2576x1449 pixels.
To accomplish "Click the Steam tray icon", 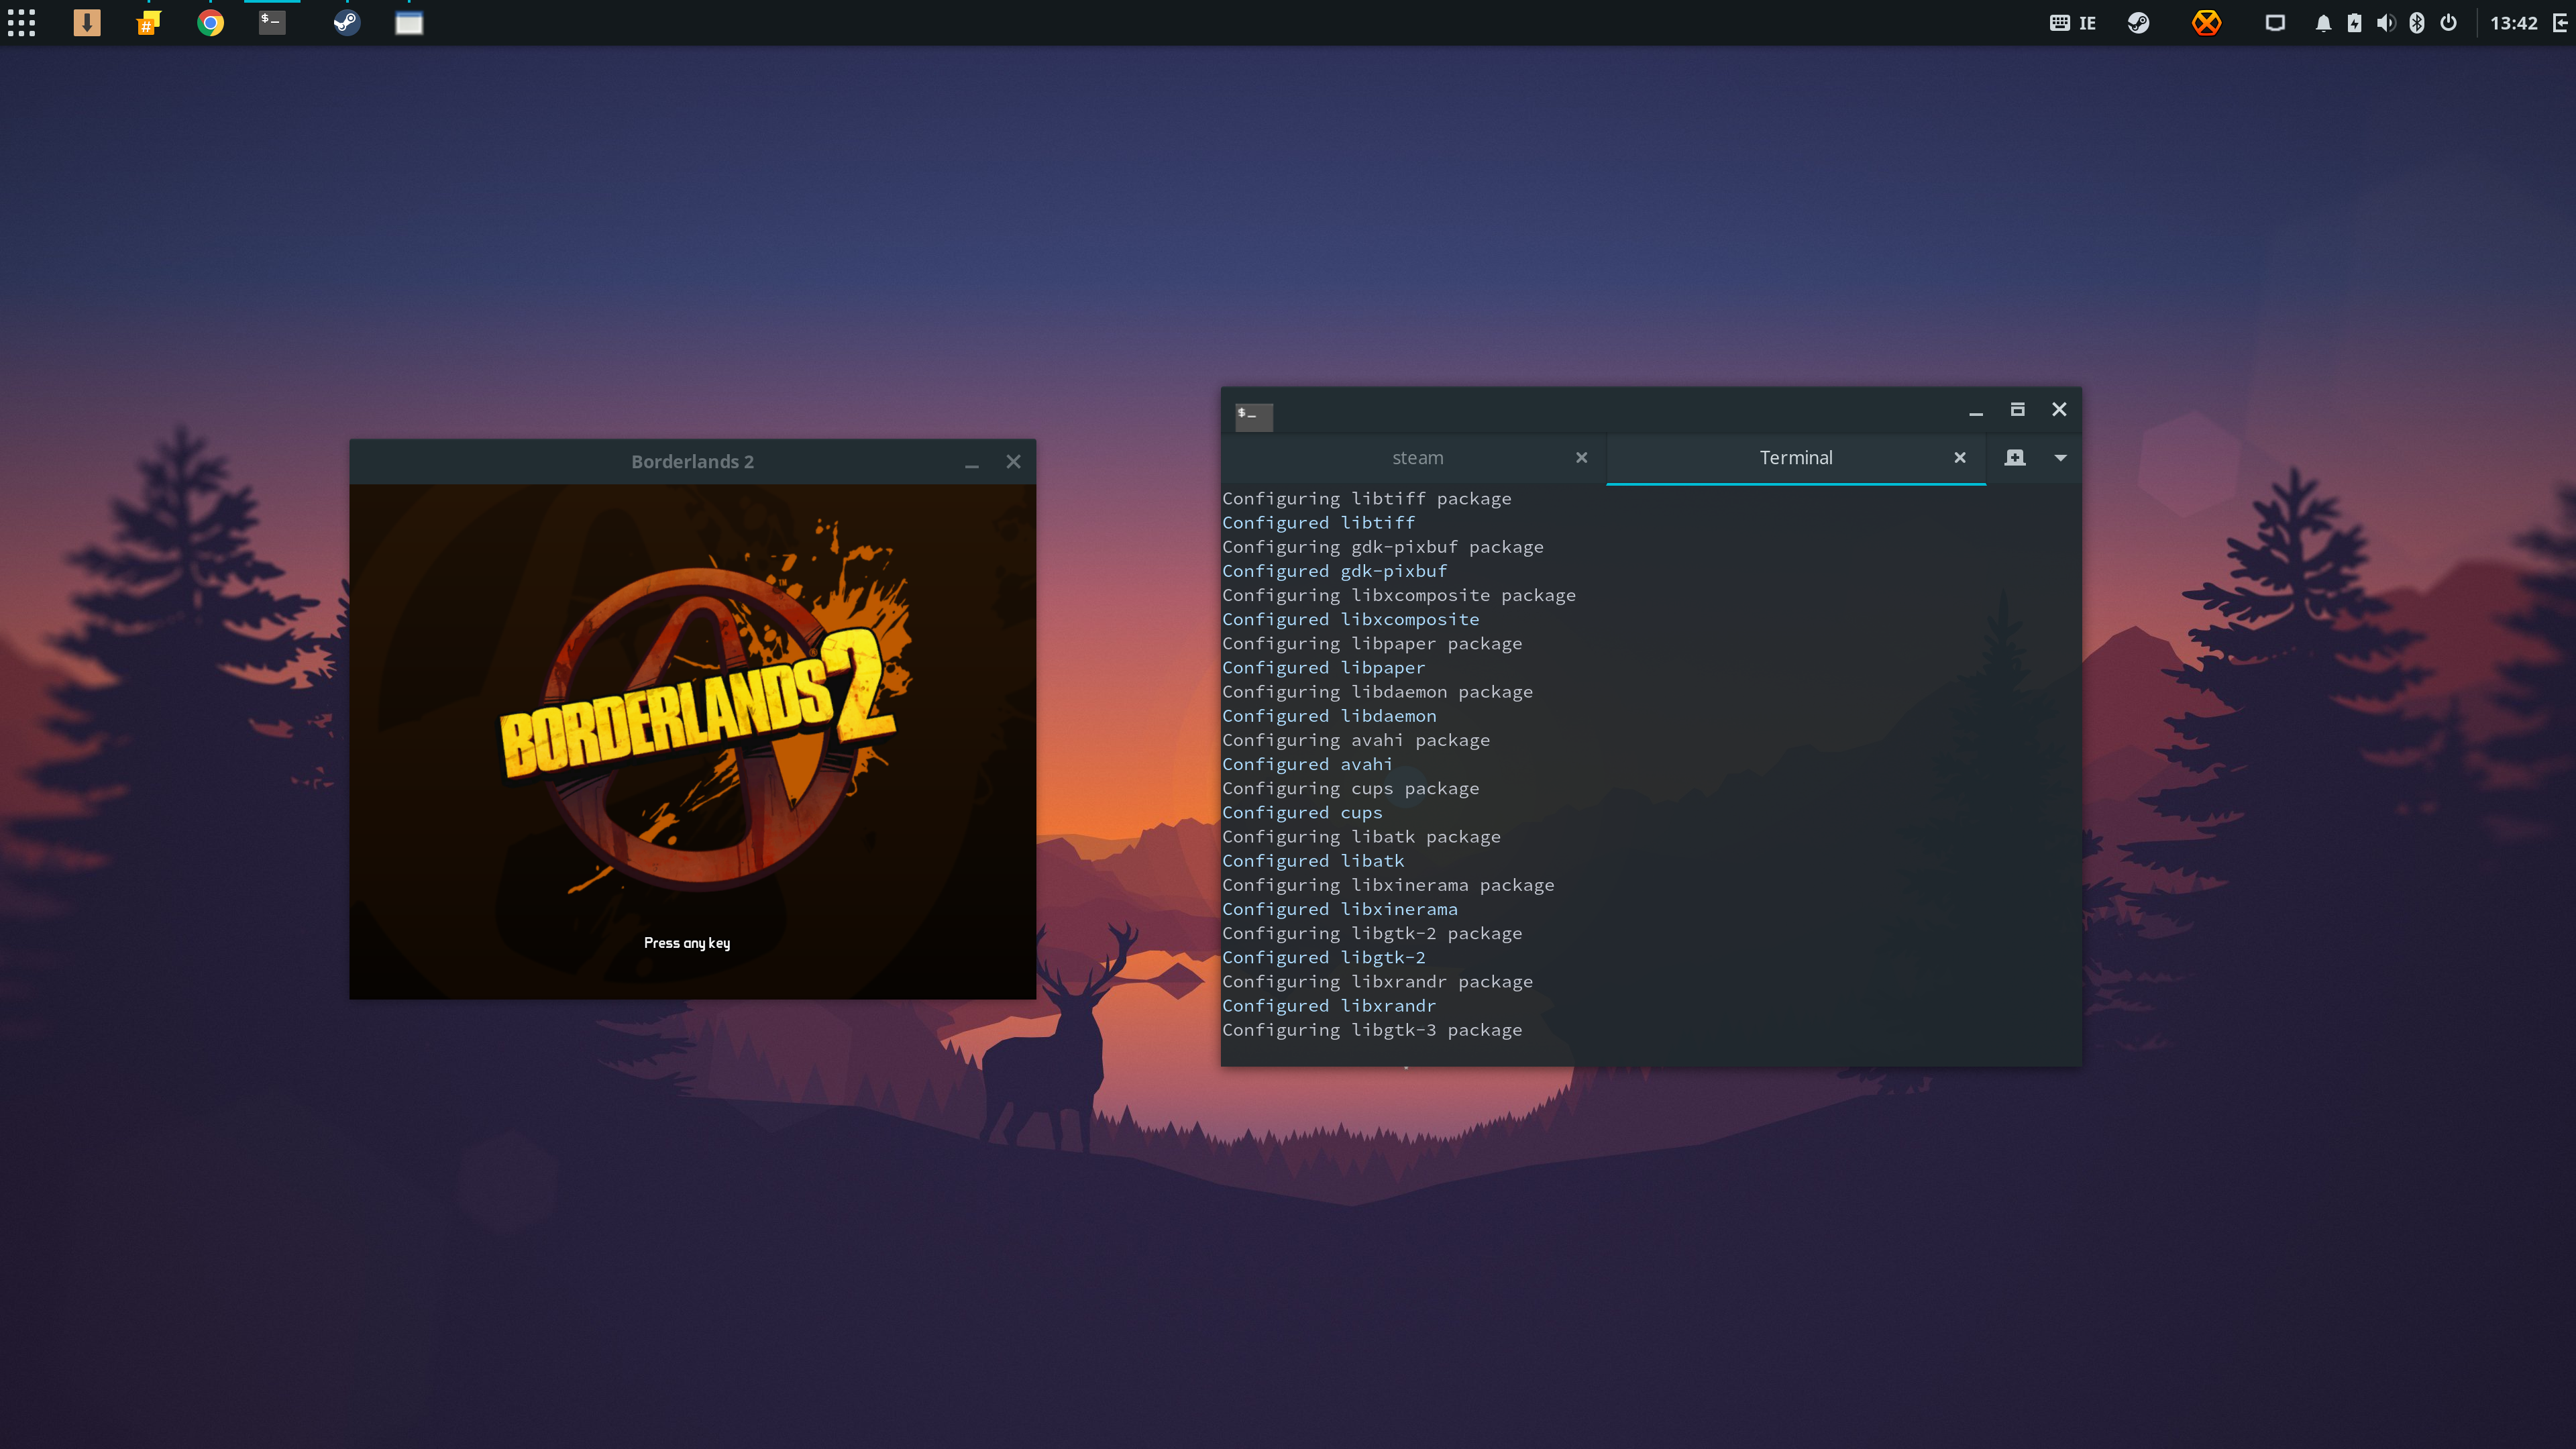I will pos(2138,23).
